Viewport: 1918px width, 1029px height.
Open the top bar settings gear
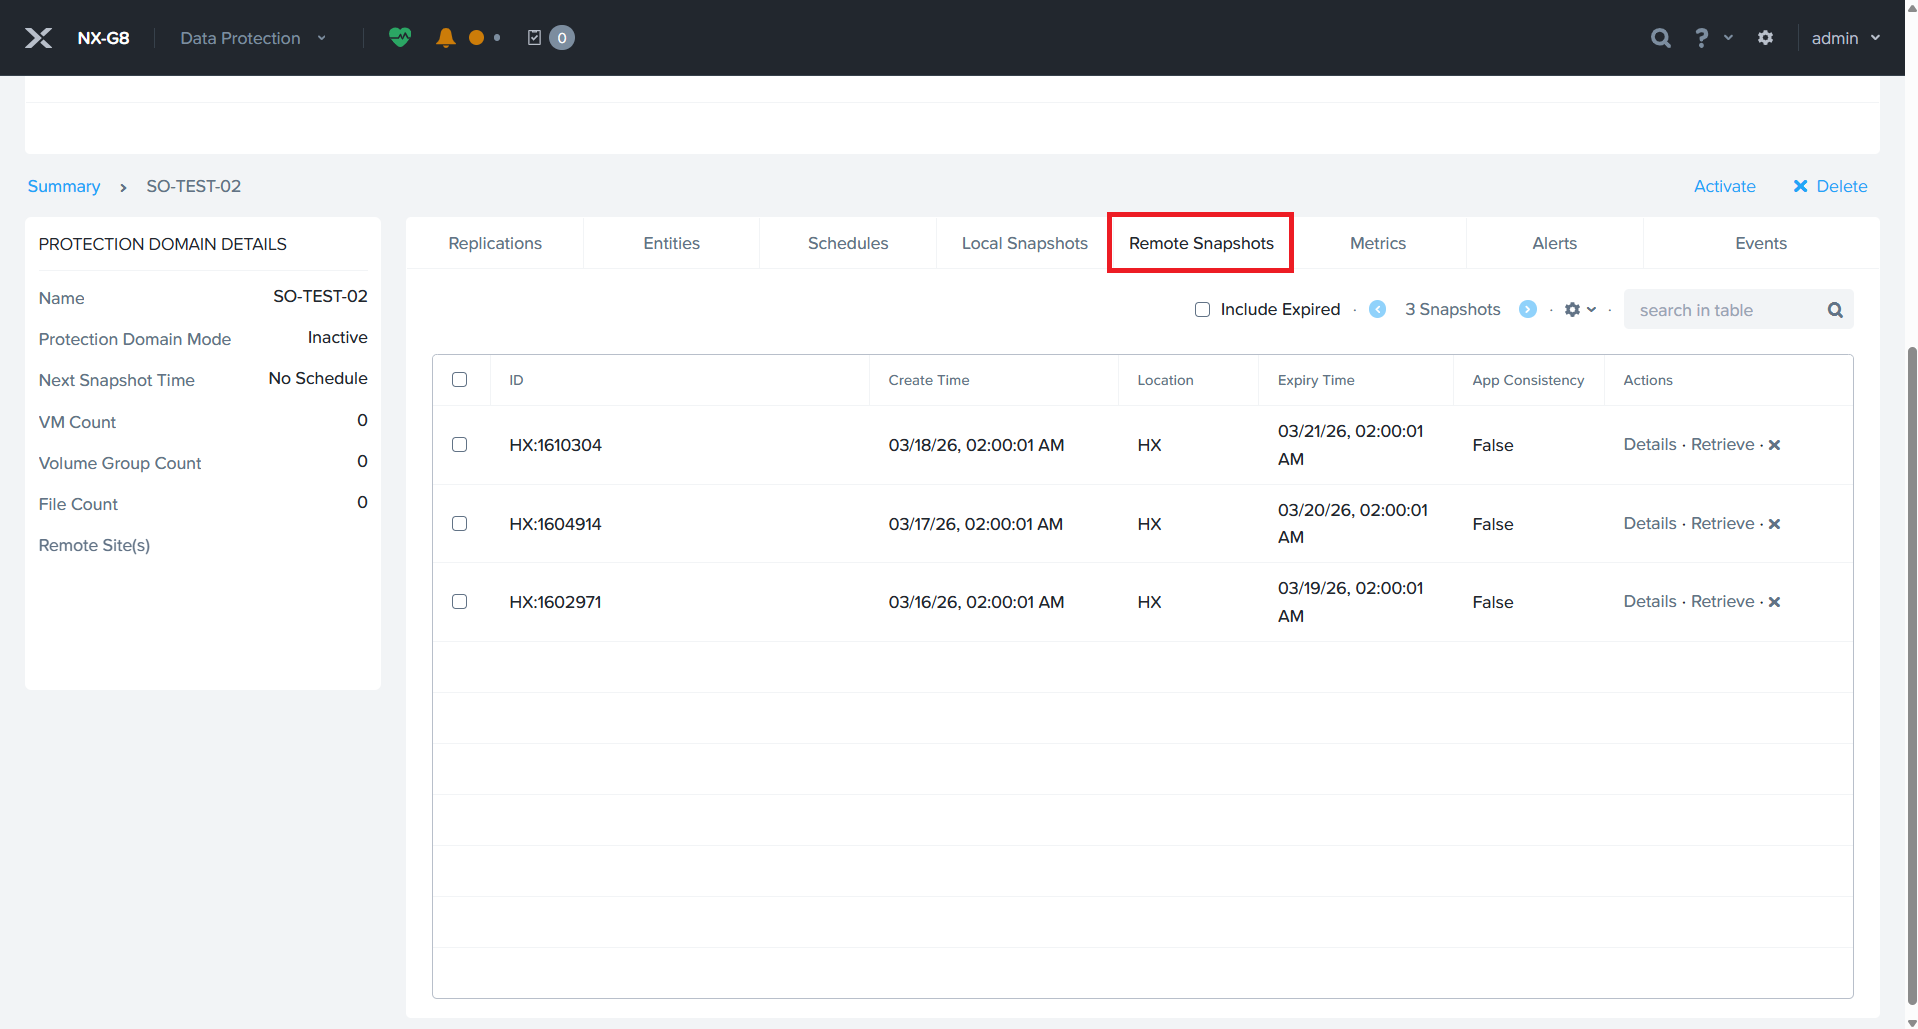[x=1765, y=38]
